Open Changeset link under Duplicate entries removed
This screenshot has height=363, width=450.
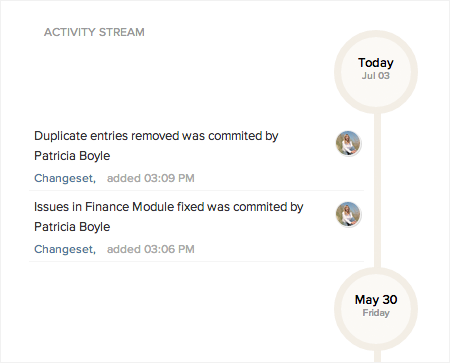tap(65, 178)
